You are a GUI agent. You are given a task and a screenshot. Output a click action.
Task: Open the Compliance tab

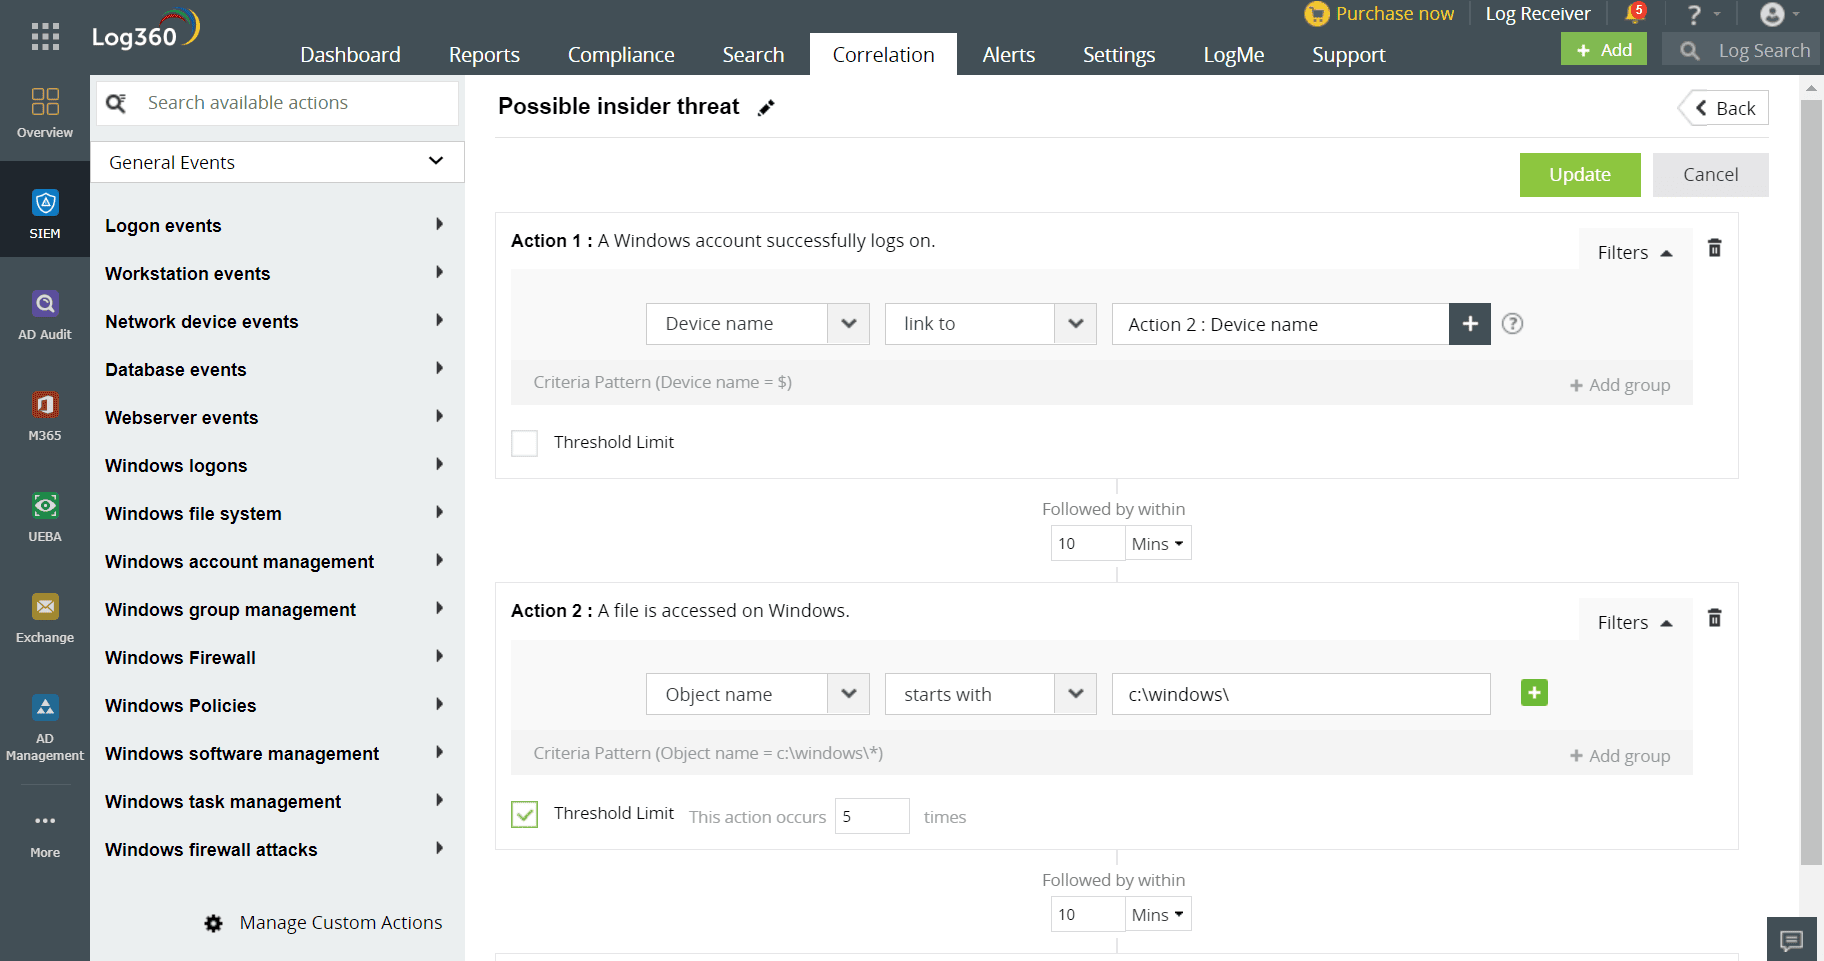621,55
